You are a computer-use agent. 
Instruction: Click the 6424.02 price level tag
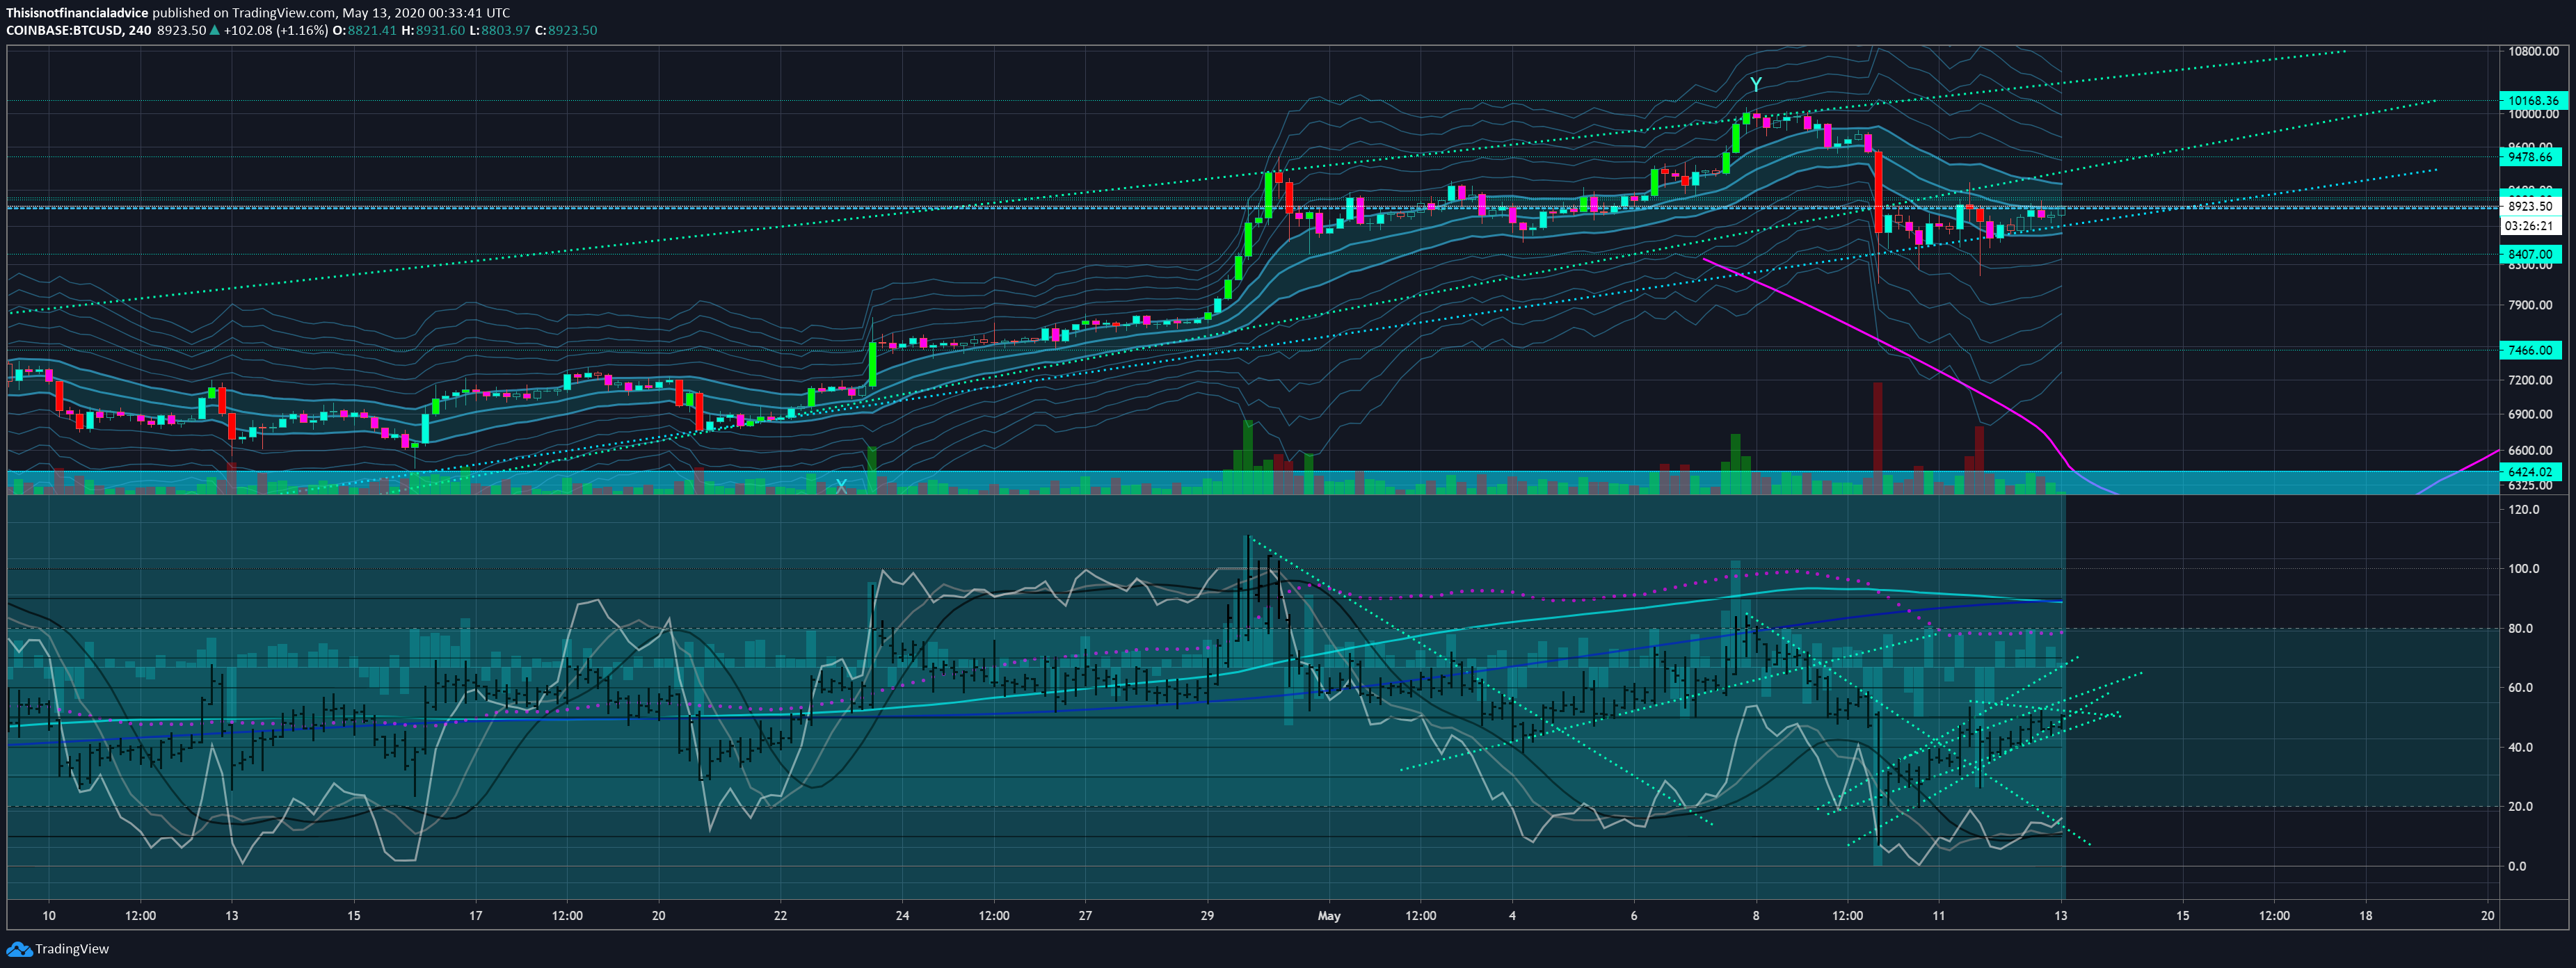[x=2530, y=472]
